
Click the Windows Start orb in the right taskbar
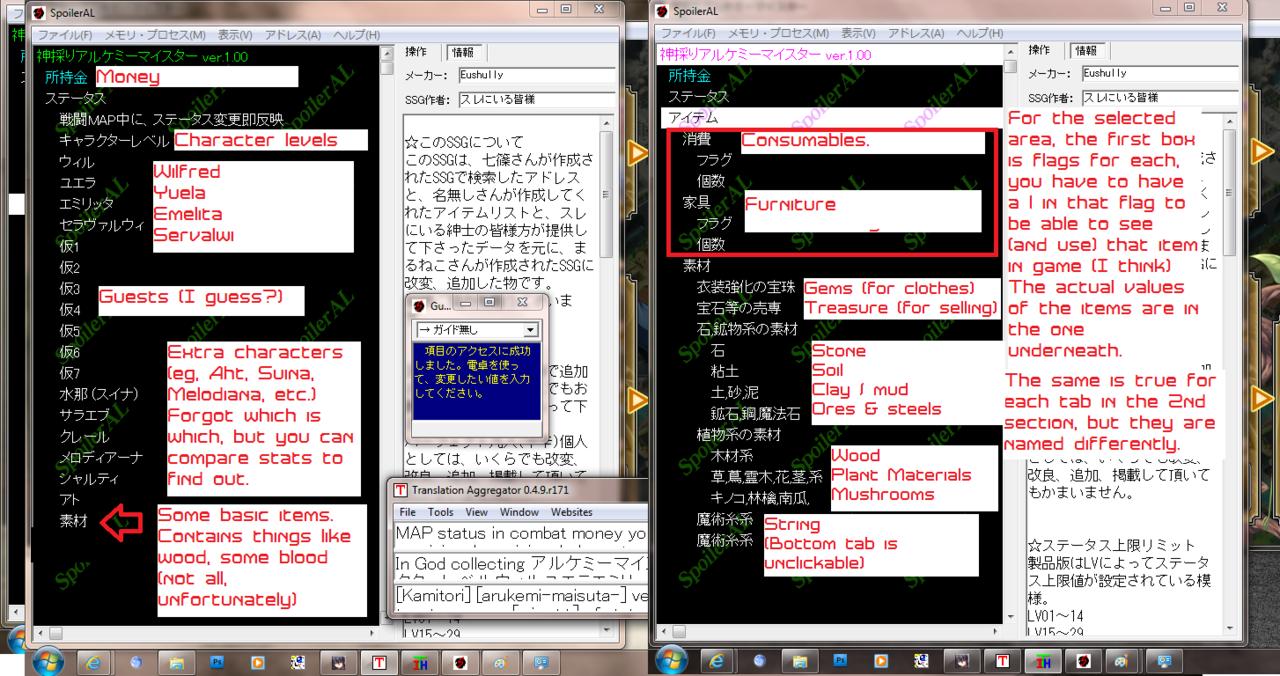pyautogui.click(x=671, y=661)
